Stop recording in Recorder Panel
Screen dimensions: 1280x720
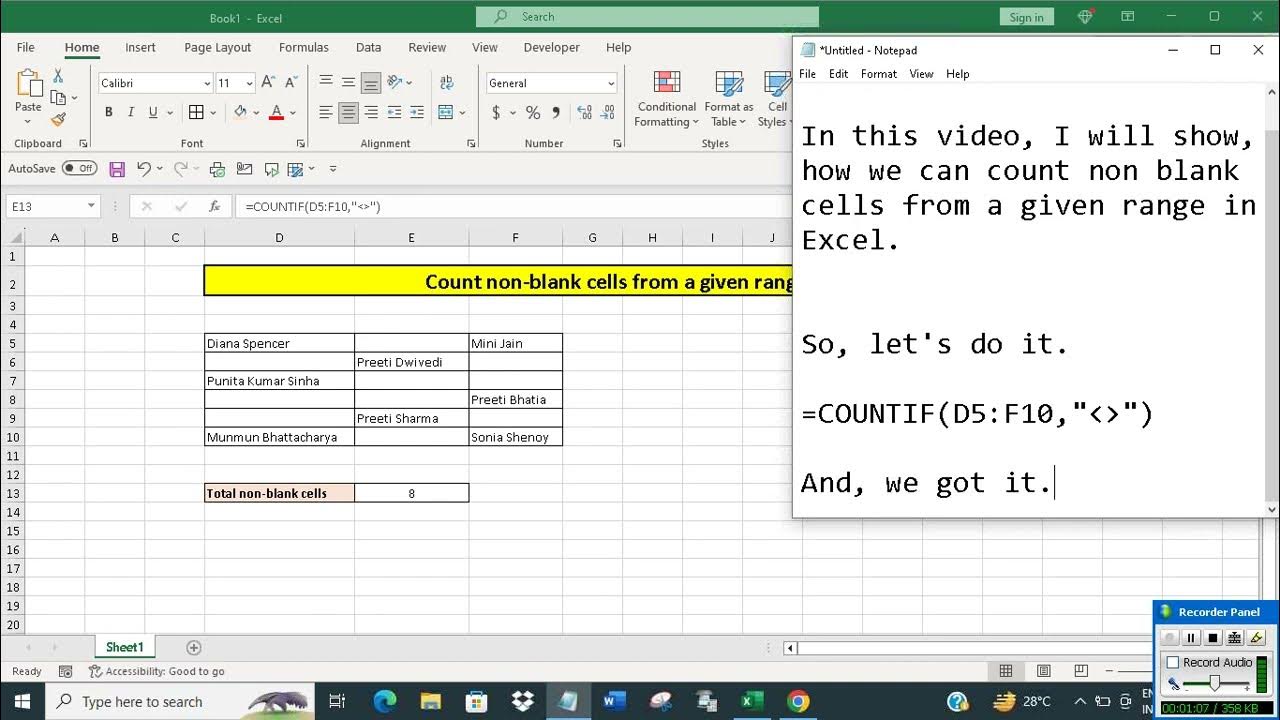coord(1213,638)
